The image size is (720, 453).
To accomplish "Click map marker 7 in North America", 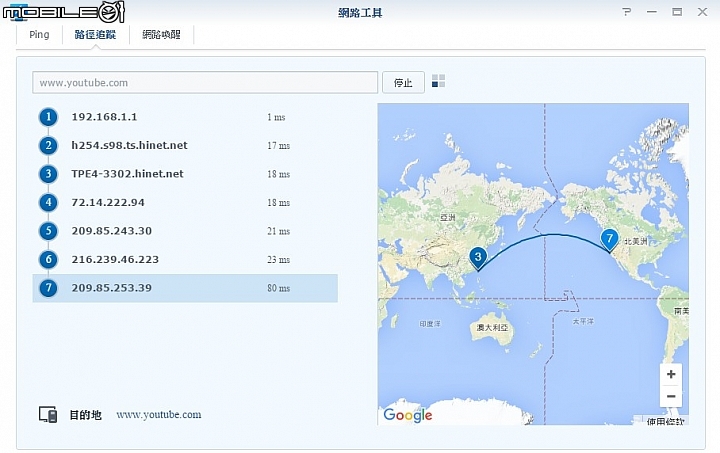I will click(609, 240).
